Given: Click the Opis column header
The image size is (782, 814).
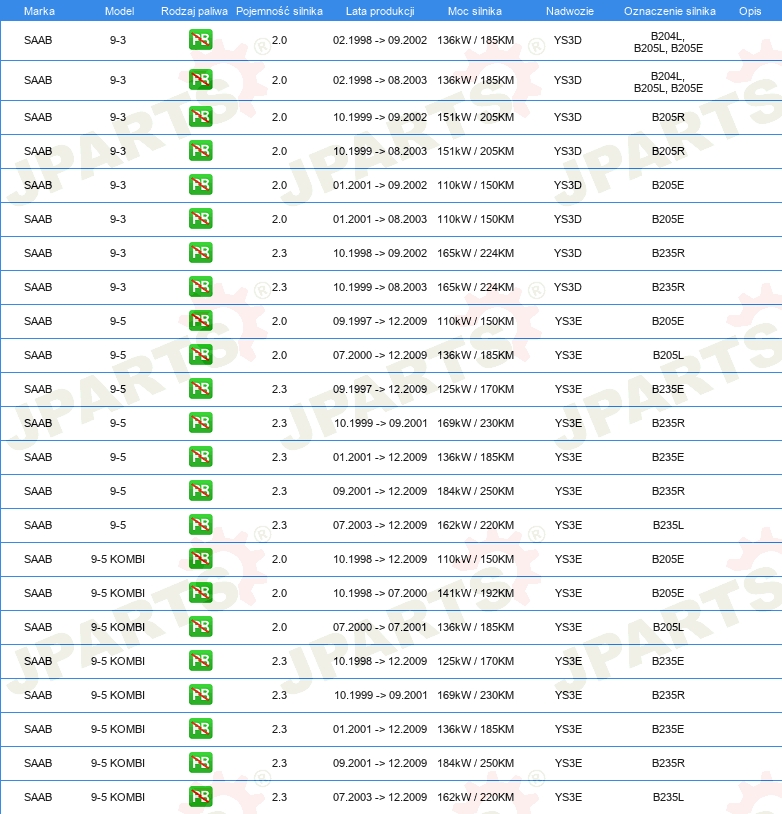Looking at the screenshot, I should [750, 11].
